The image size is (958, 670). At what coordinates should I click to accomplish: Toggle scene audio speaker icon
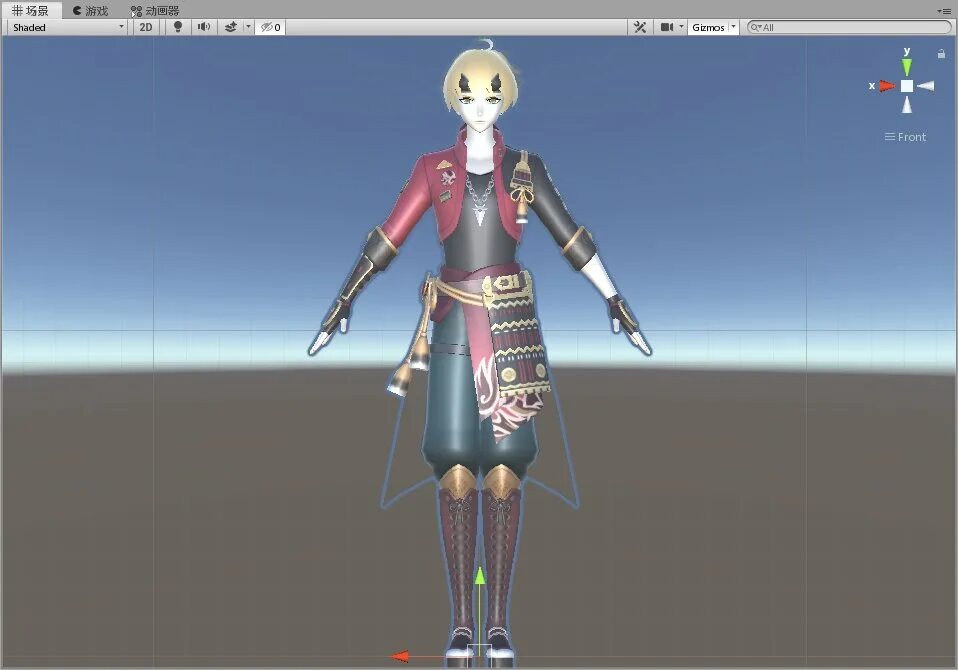[x=204, y=27]
